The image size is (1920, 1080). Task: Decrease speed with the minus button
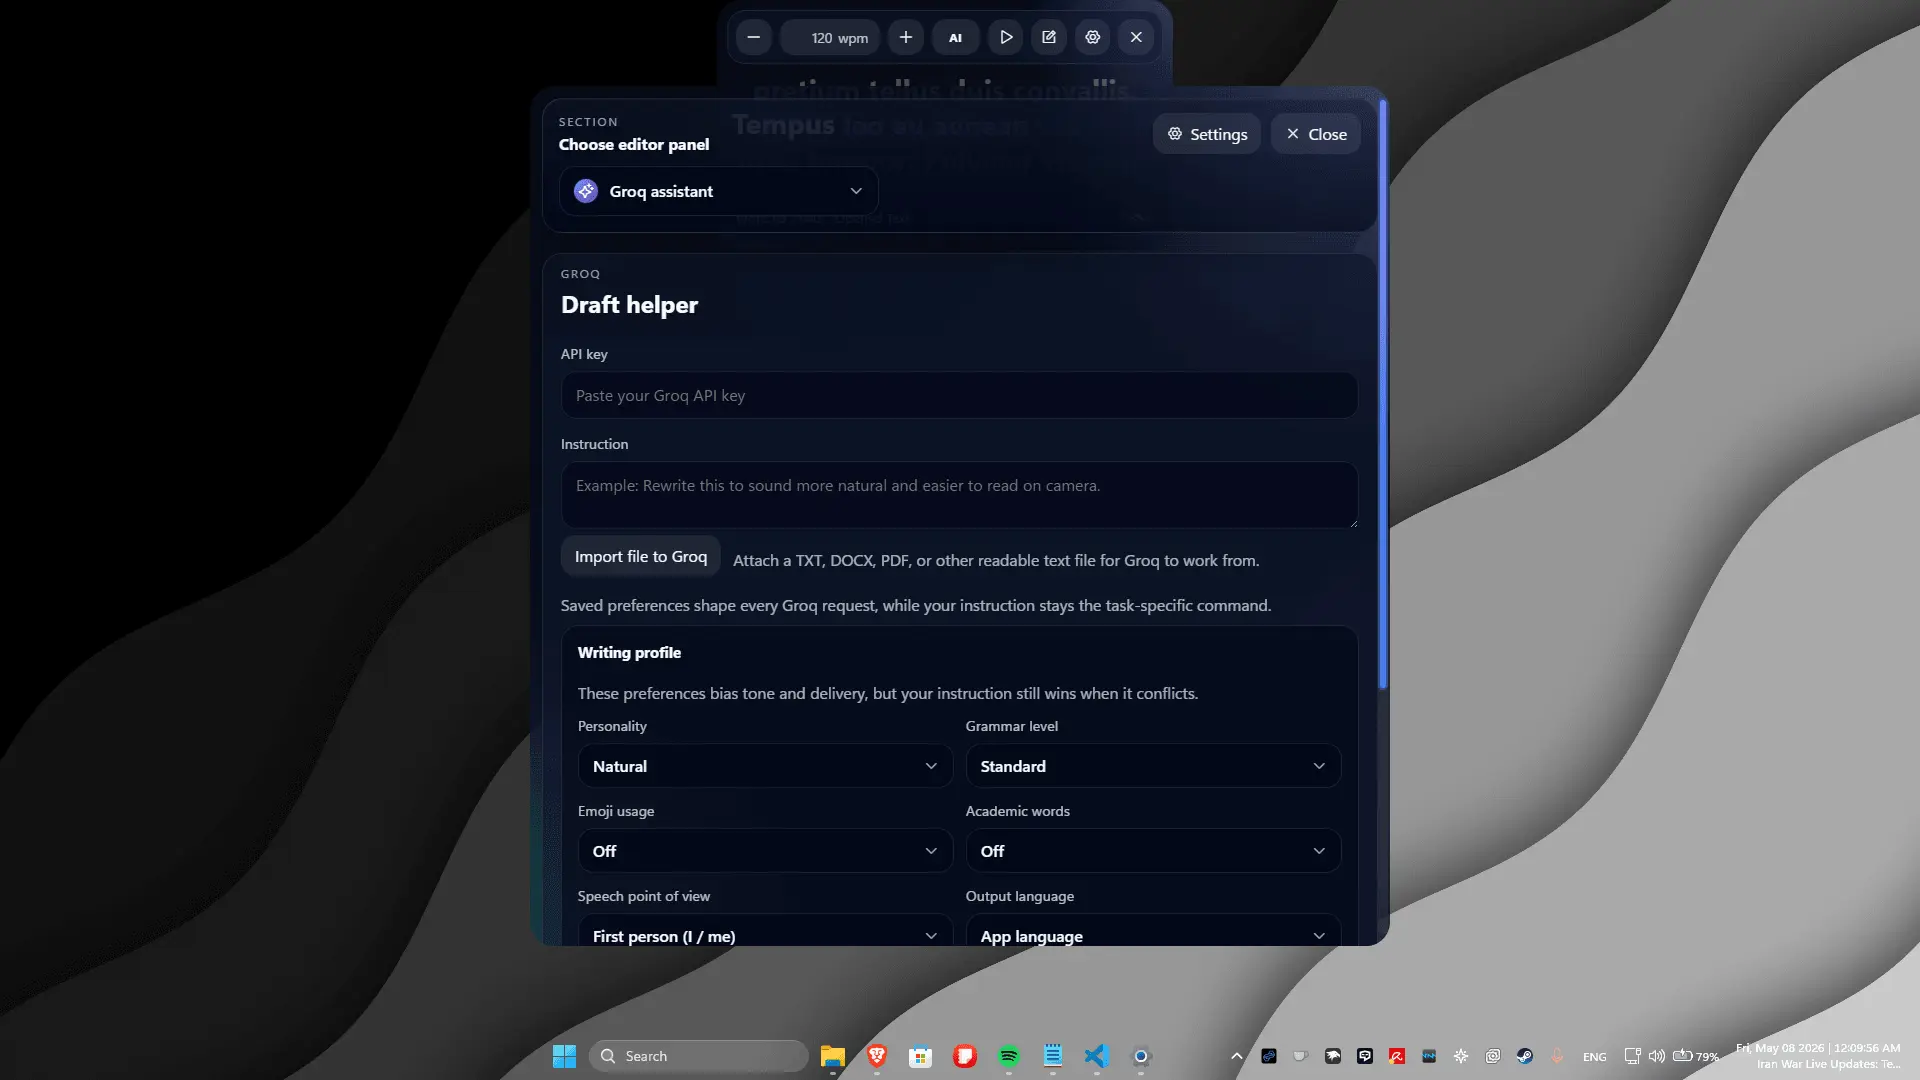point(754,37)
